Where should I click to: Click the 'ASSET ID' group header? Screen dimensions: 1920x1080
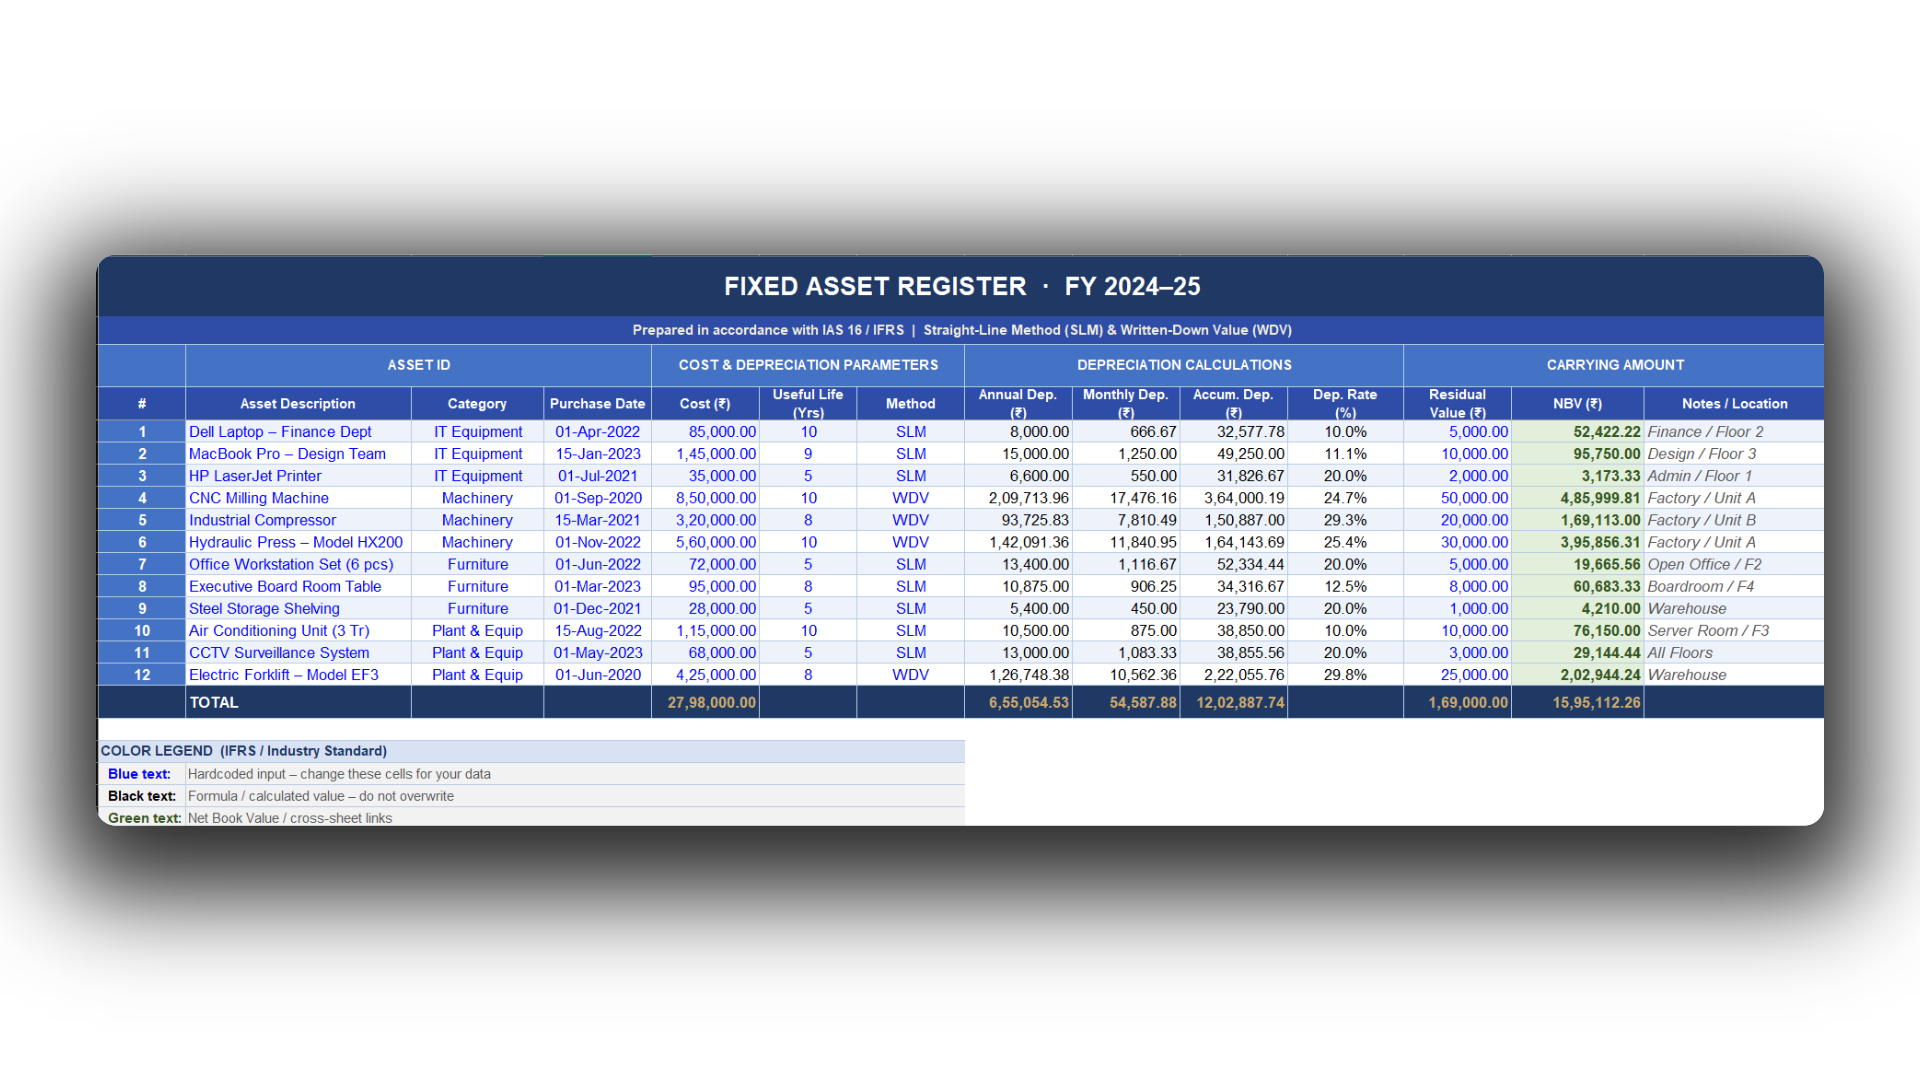[418, 365]
